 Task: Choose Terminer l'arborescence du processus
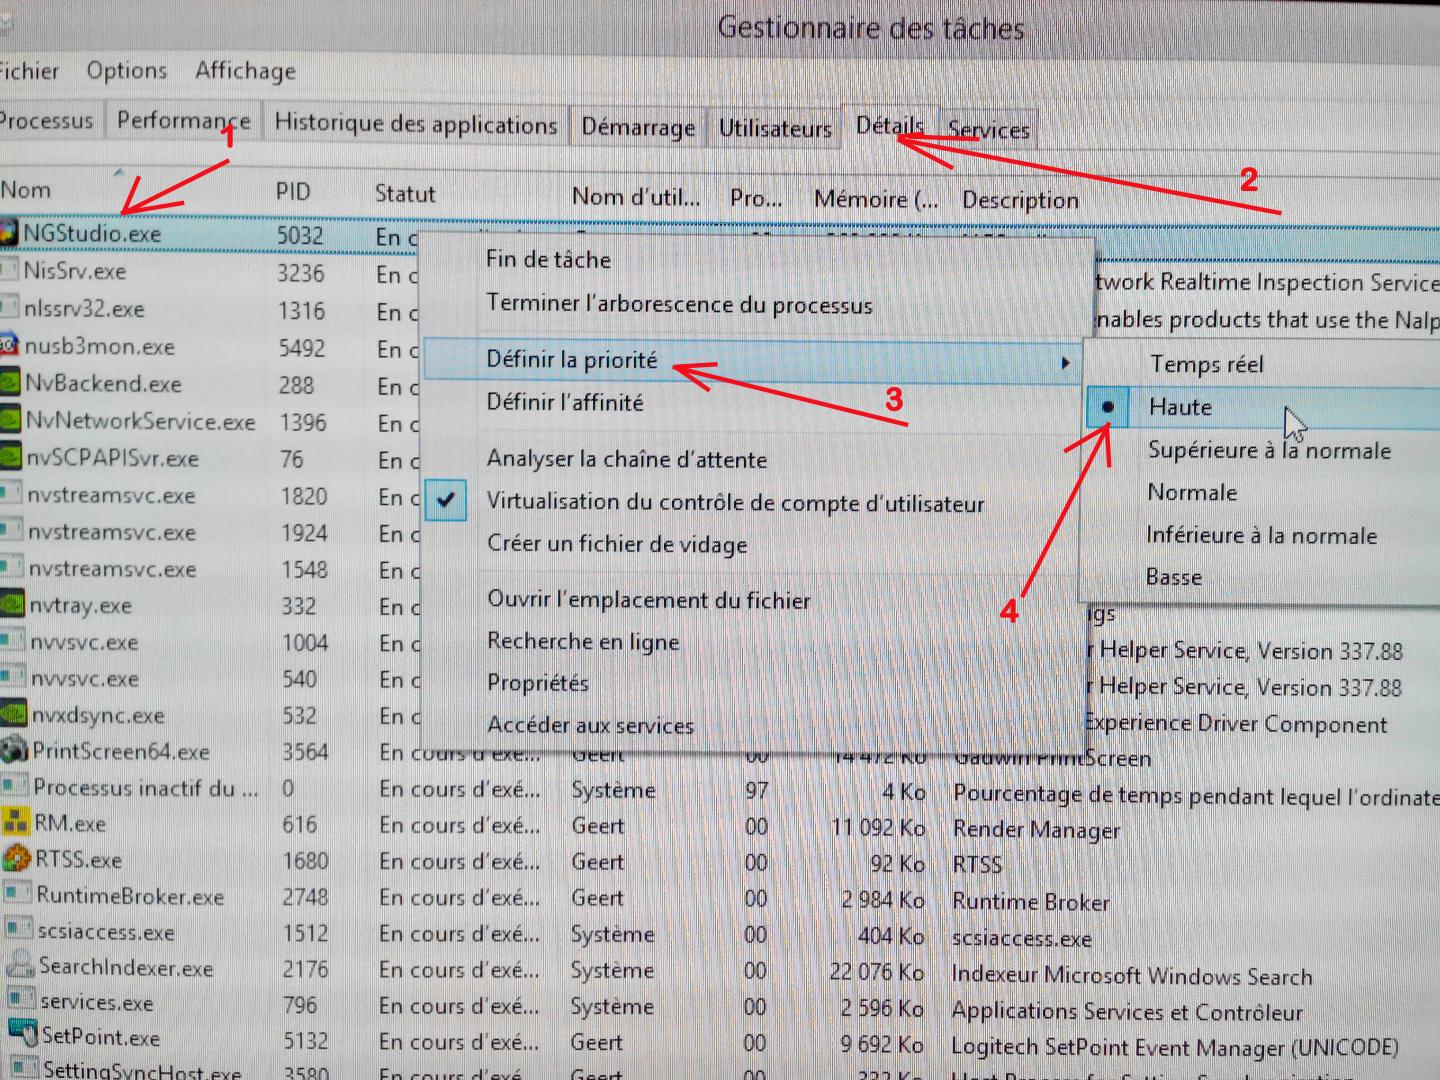click(x=679, y=304)
